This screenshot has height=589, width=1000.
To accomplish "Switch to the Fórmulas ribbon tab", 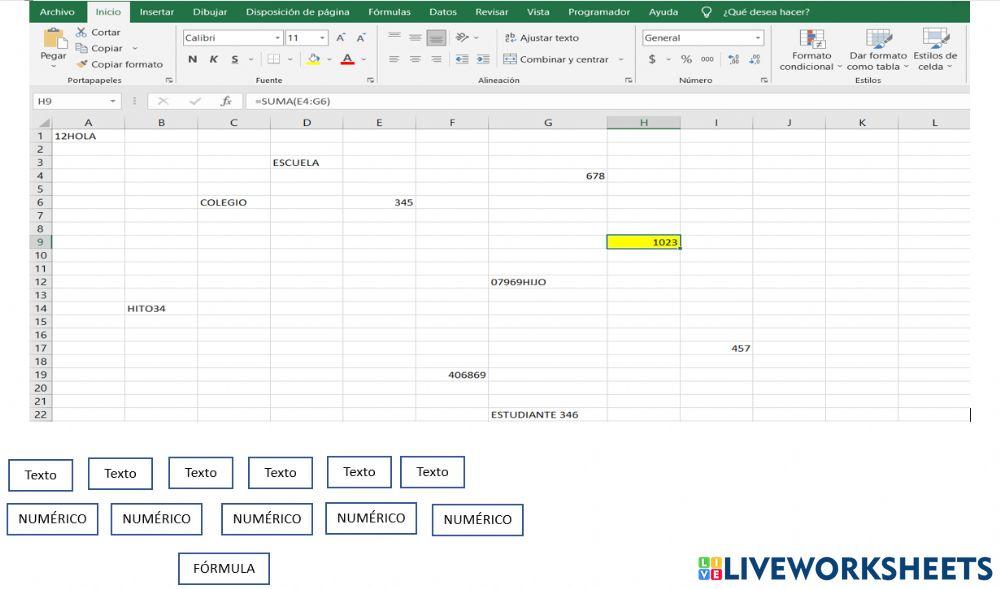I will 389,11.
